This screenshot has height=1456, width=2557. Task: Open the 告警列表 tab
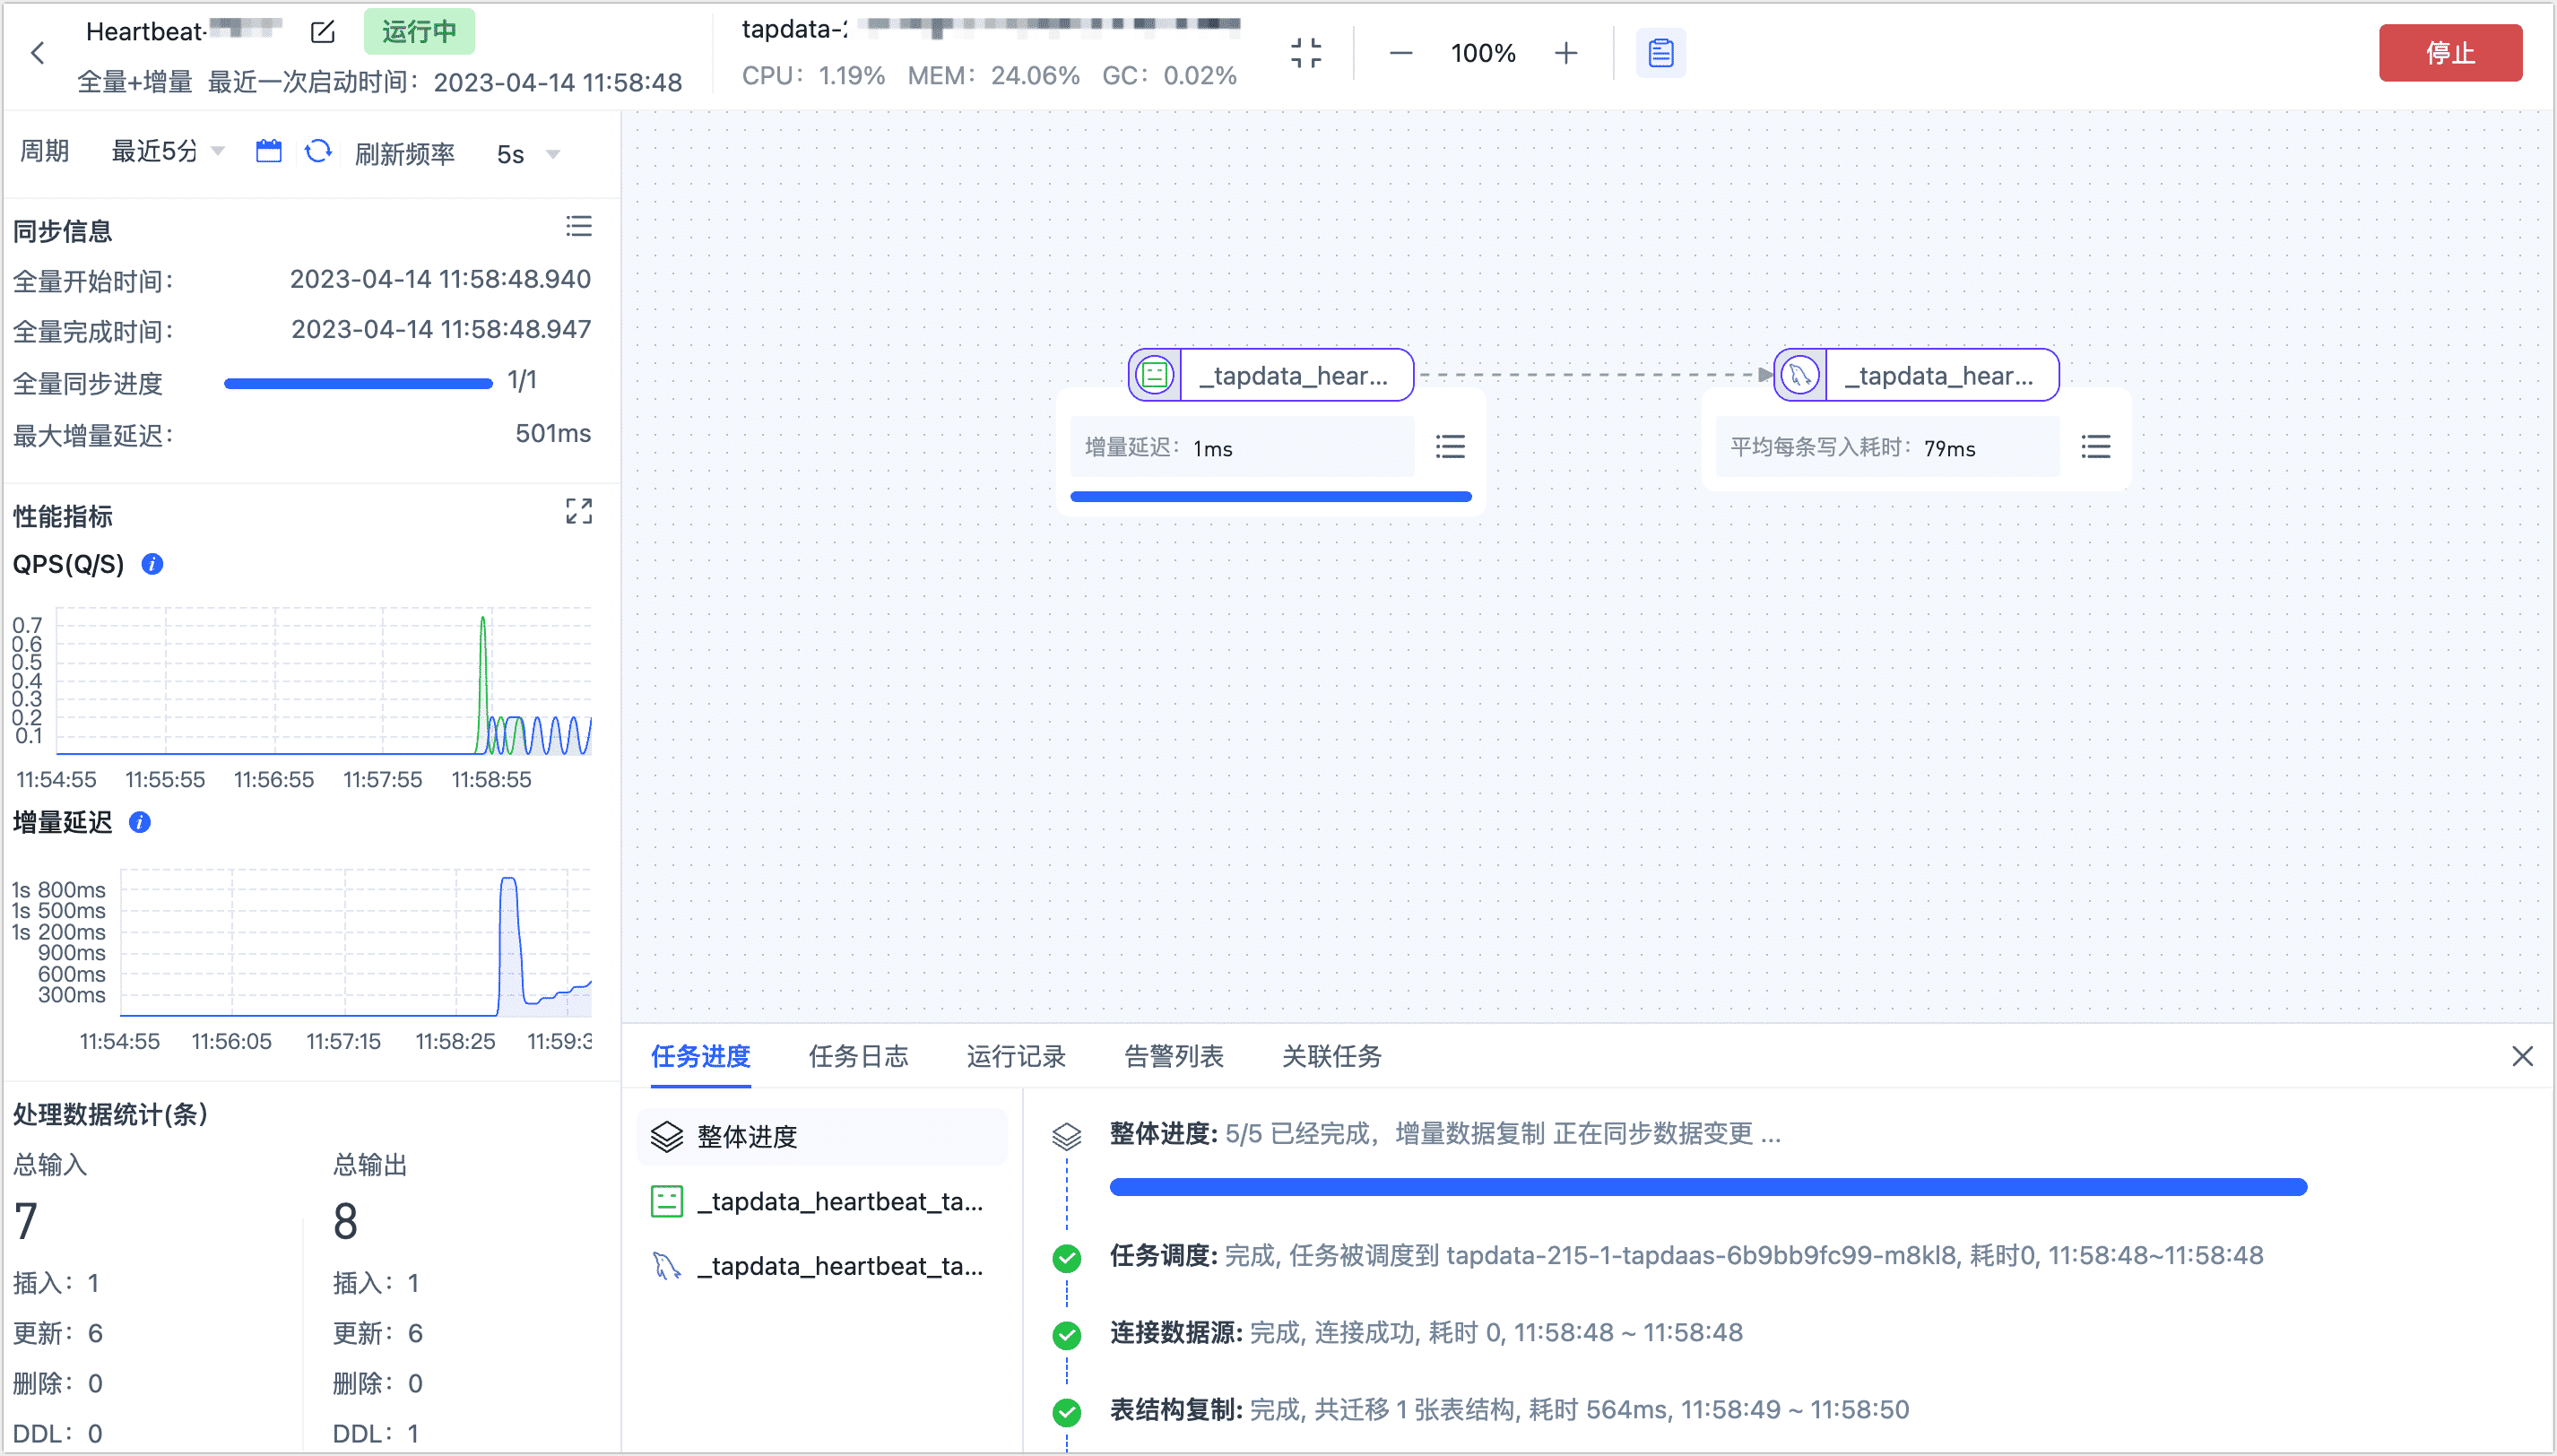pos(1173,1057)
